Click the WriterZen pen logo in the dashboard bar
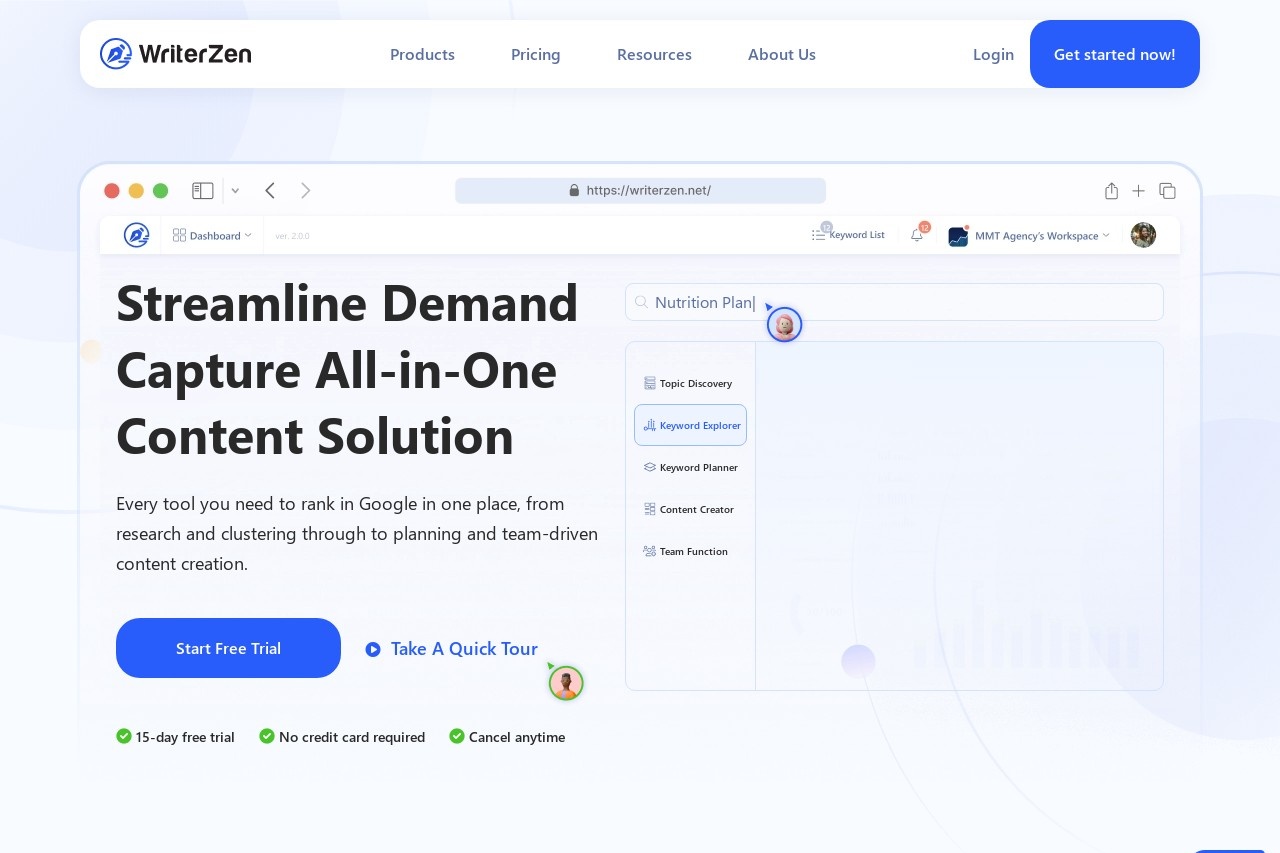Screen dimensions: 1280x853 (x=136, y=235)
